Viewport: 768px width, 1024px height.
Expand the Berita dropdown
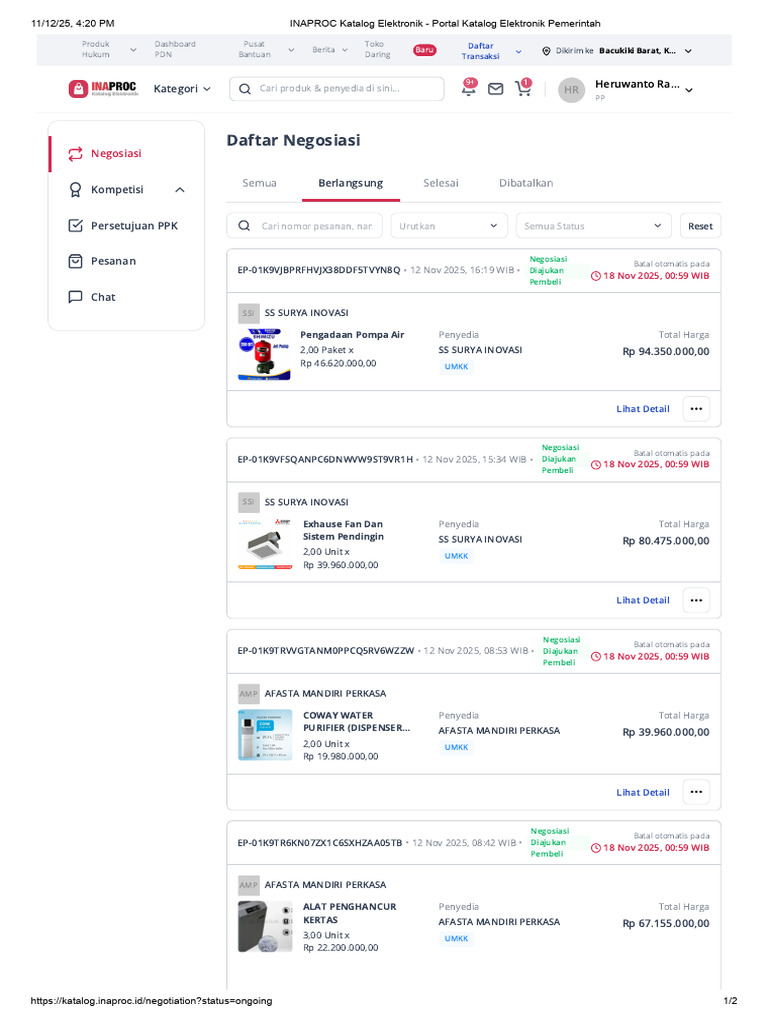tap(345, 50)
